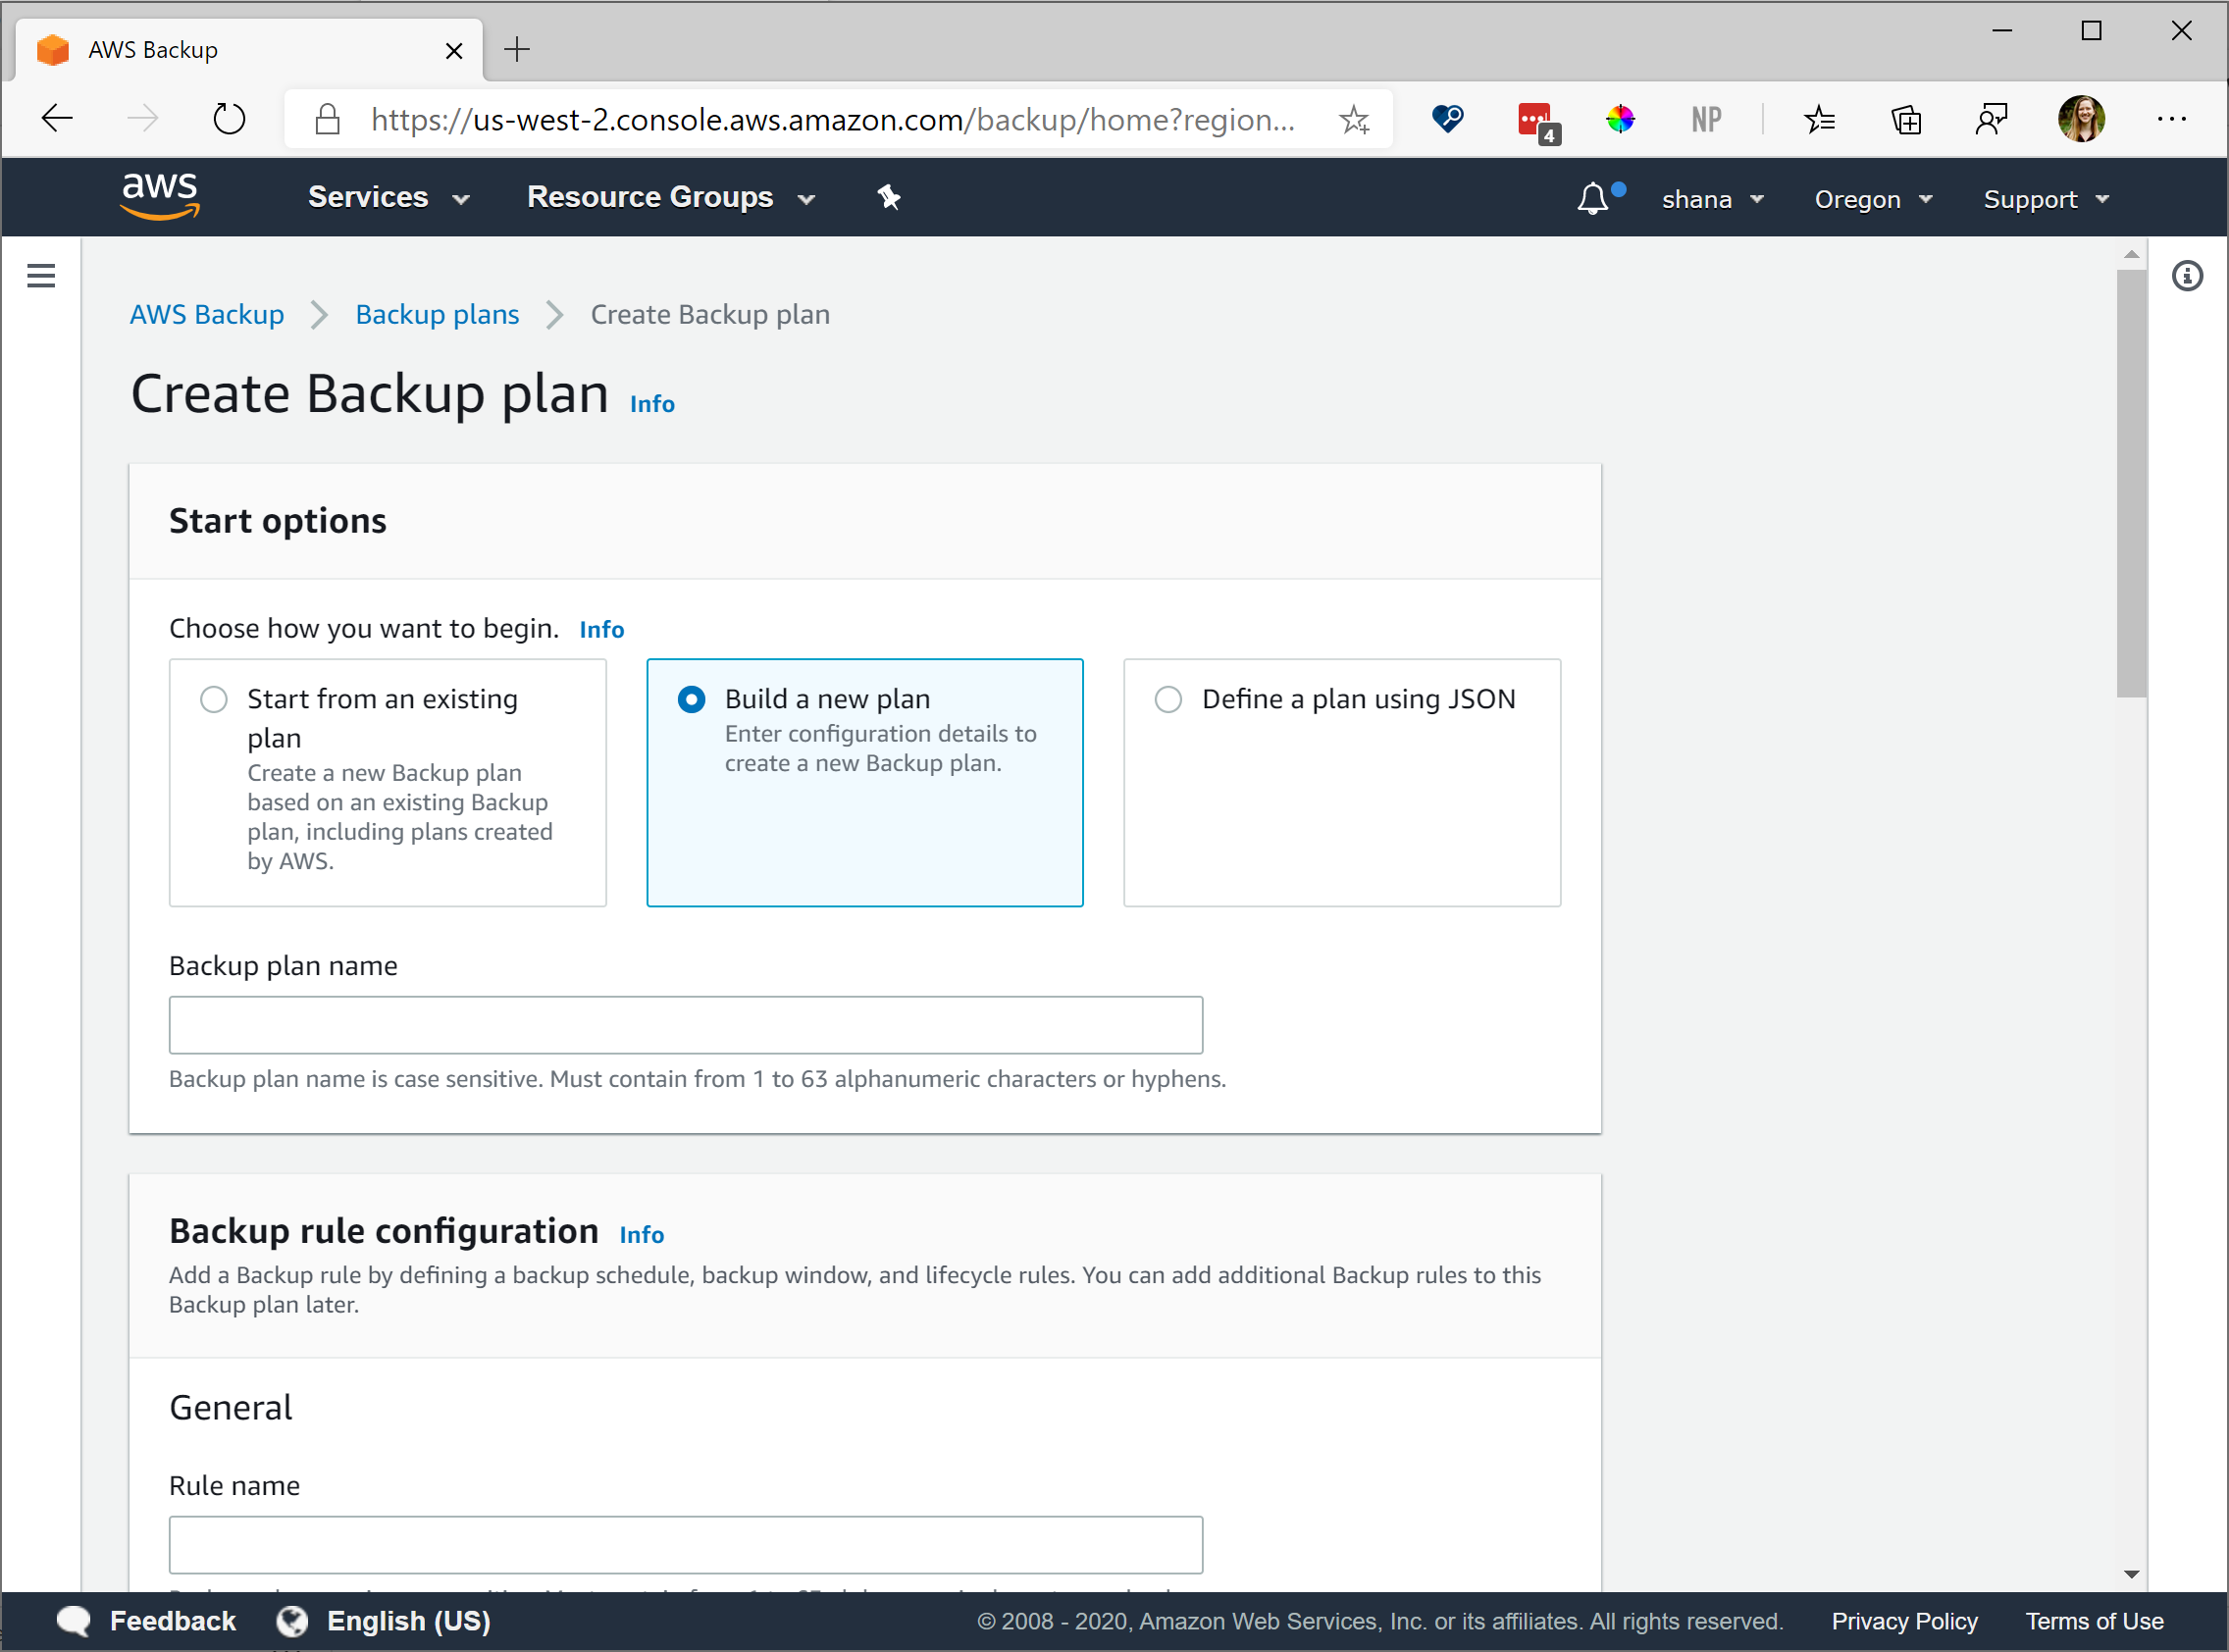The width and height of the screenshot is (2229, 1652).
Task: Click the bookmarks star icon
Action: coord(1358,117)
